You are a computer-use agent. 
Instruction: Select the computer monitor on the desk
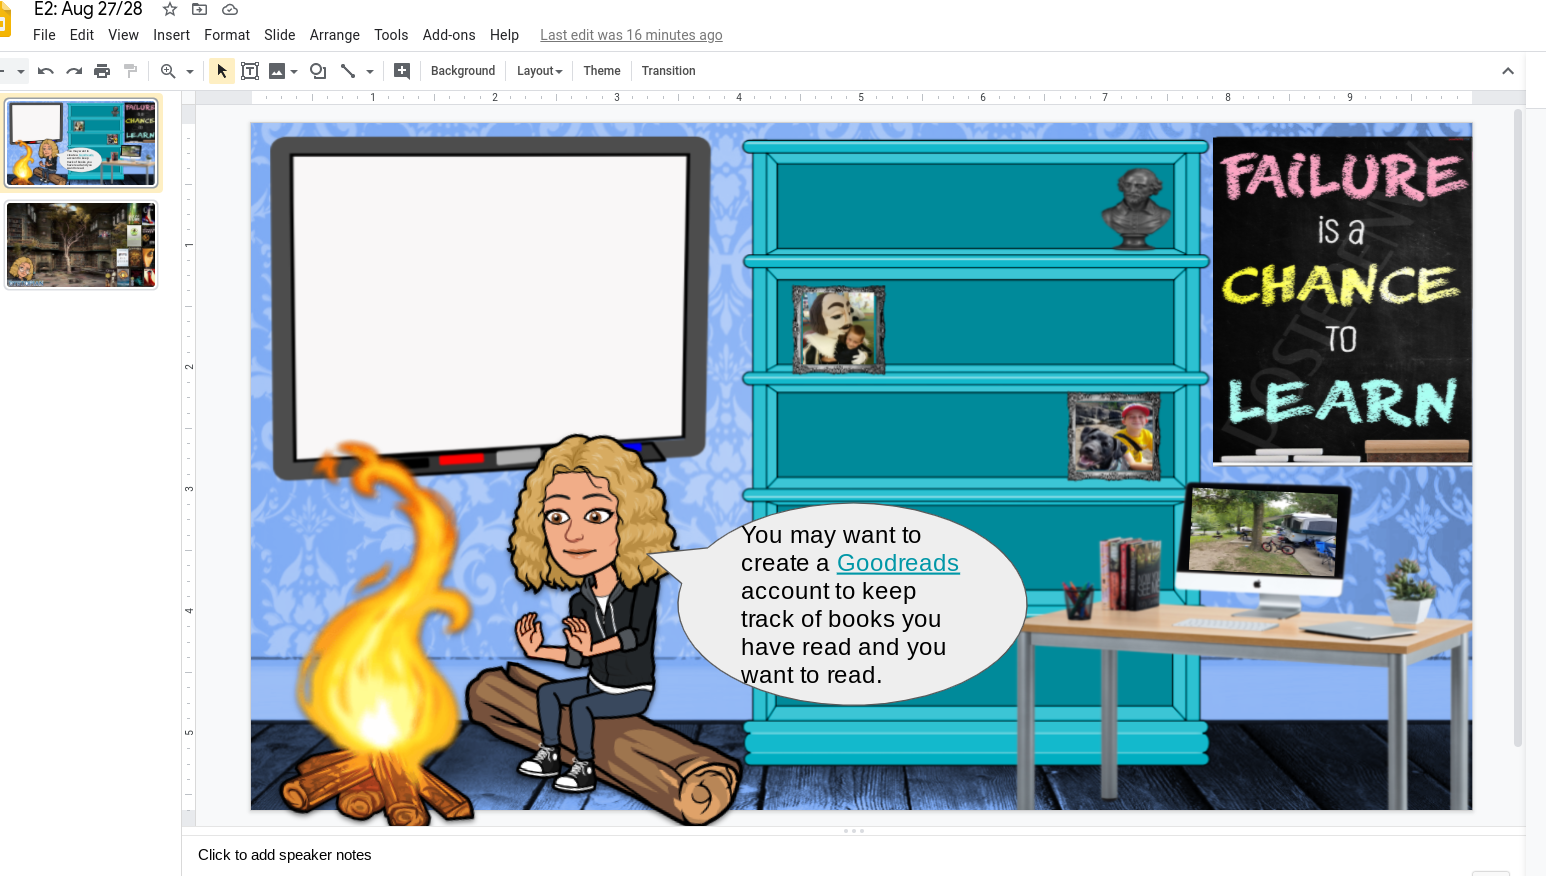tap(1263, 545)
